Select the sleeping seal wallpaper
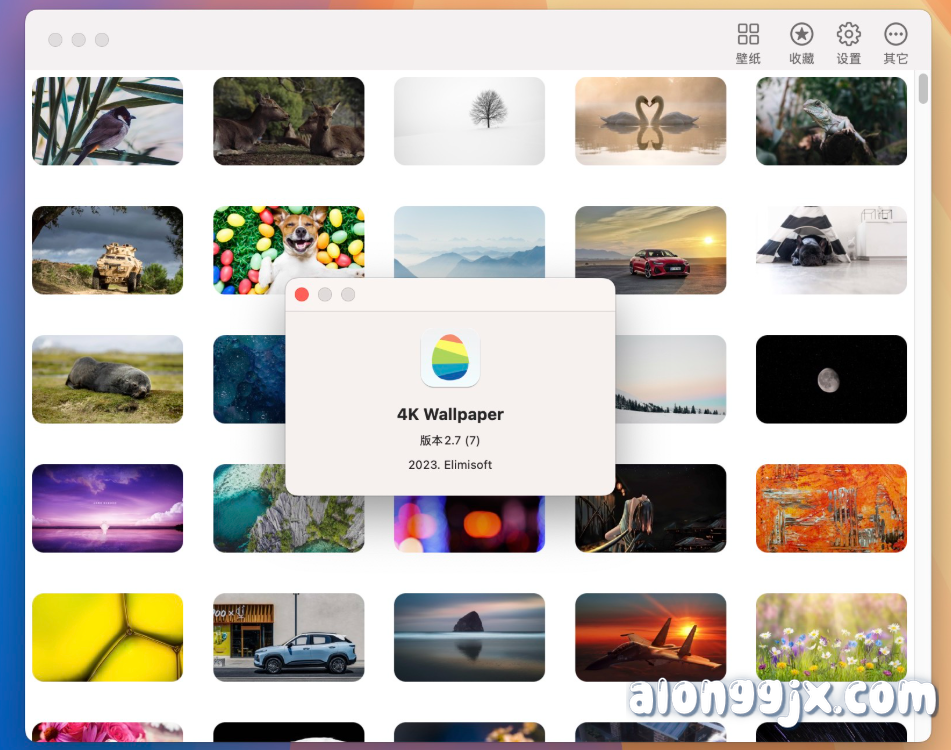This screenshot has width=951, height=750. [107, 379]
